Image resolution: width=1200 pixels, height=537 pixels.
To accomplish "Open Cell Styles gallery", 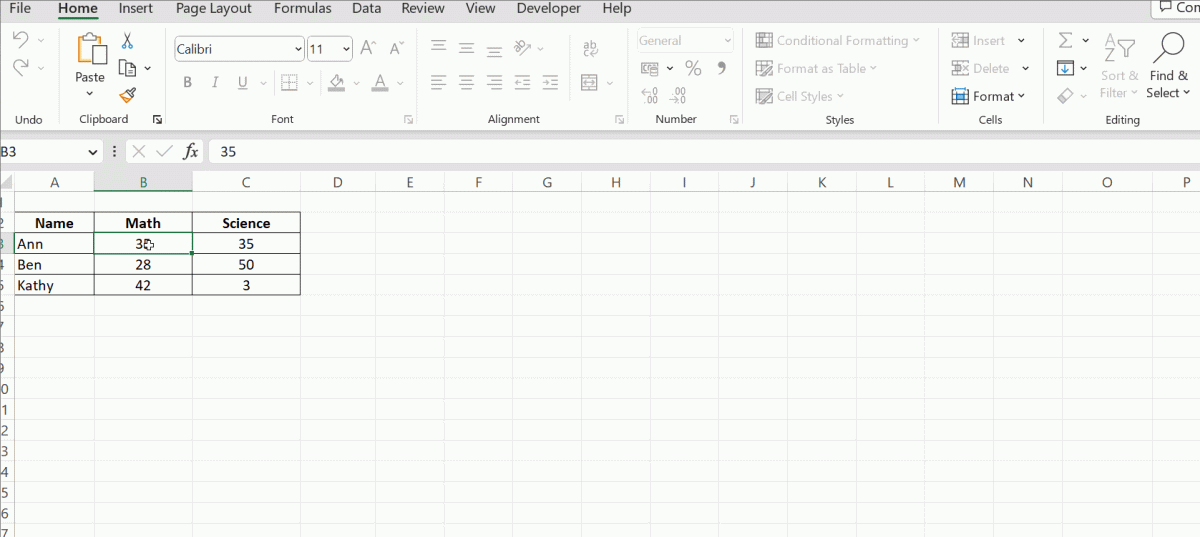I will tap(800, 96).
